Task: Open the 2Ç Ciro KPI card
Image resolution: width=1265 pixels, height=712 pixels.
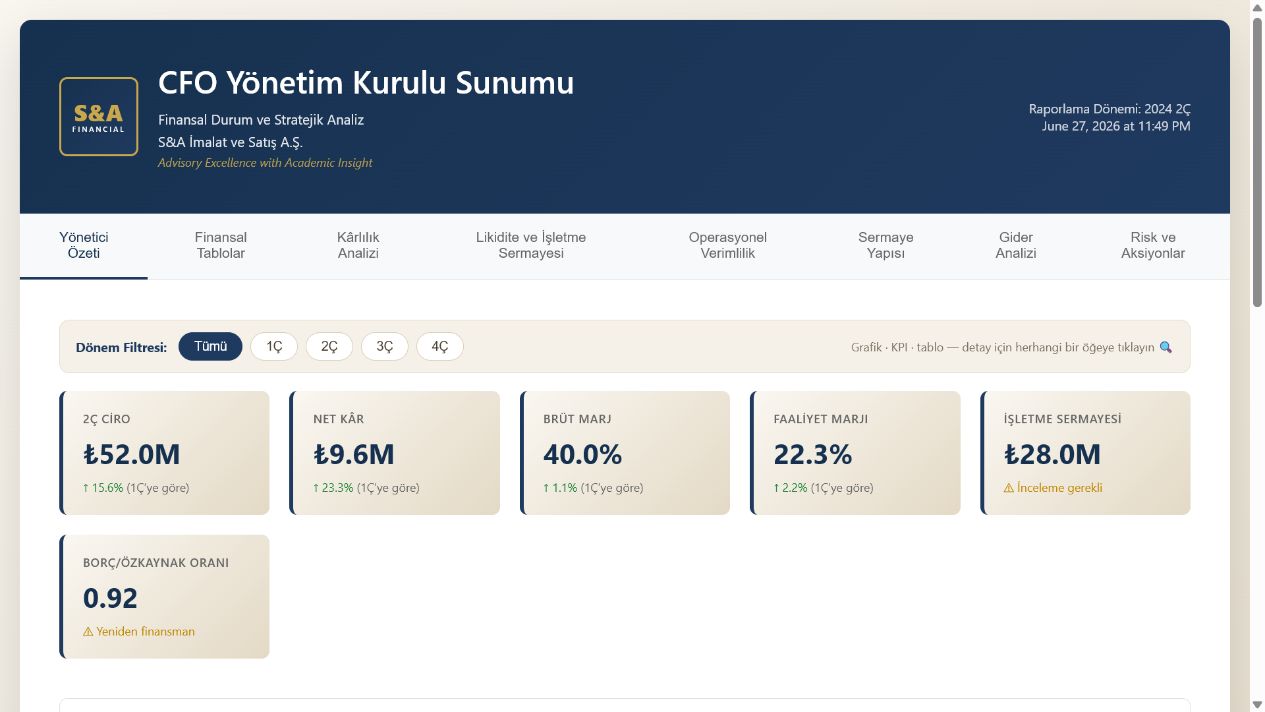Action: pos(164,453)
